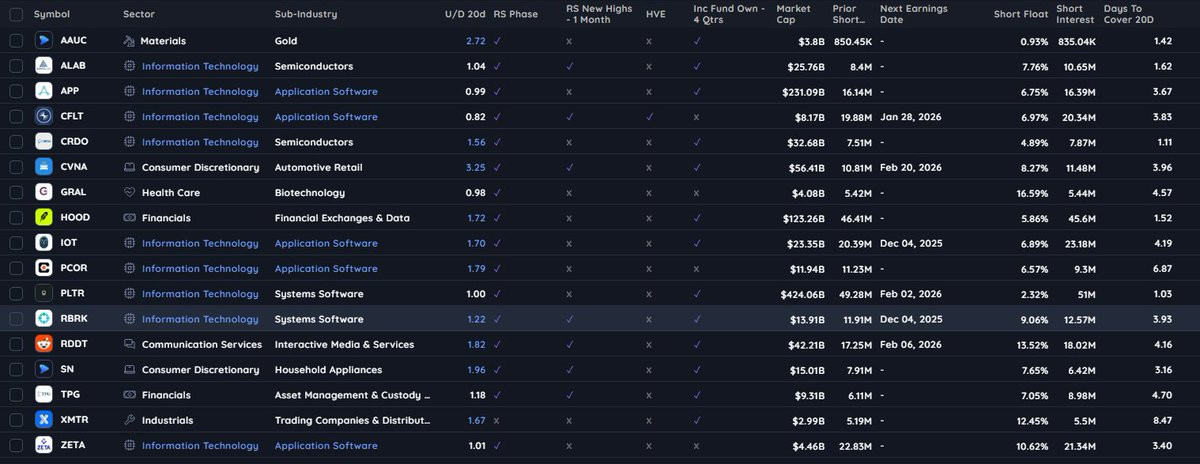Check the checkbox for the APP row
1200x464 pixels.
(15, 91)
